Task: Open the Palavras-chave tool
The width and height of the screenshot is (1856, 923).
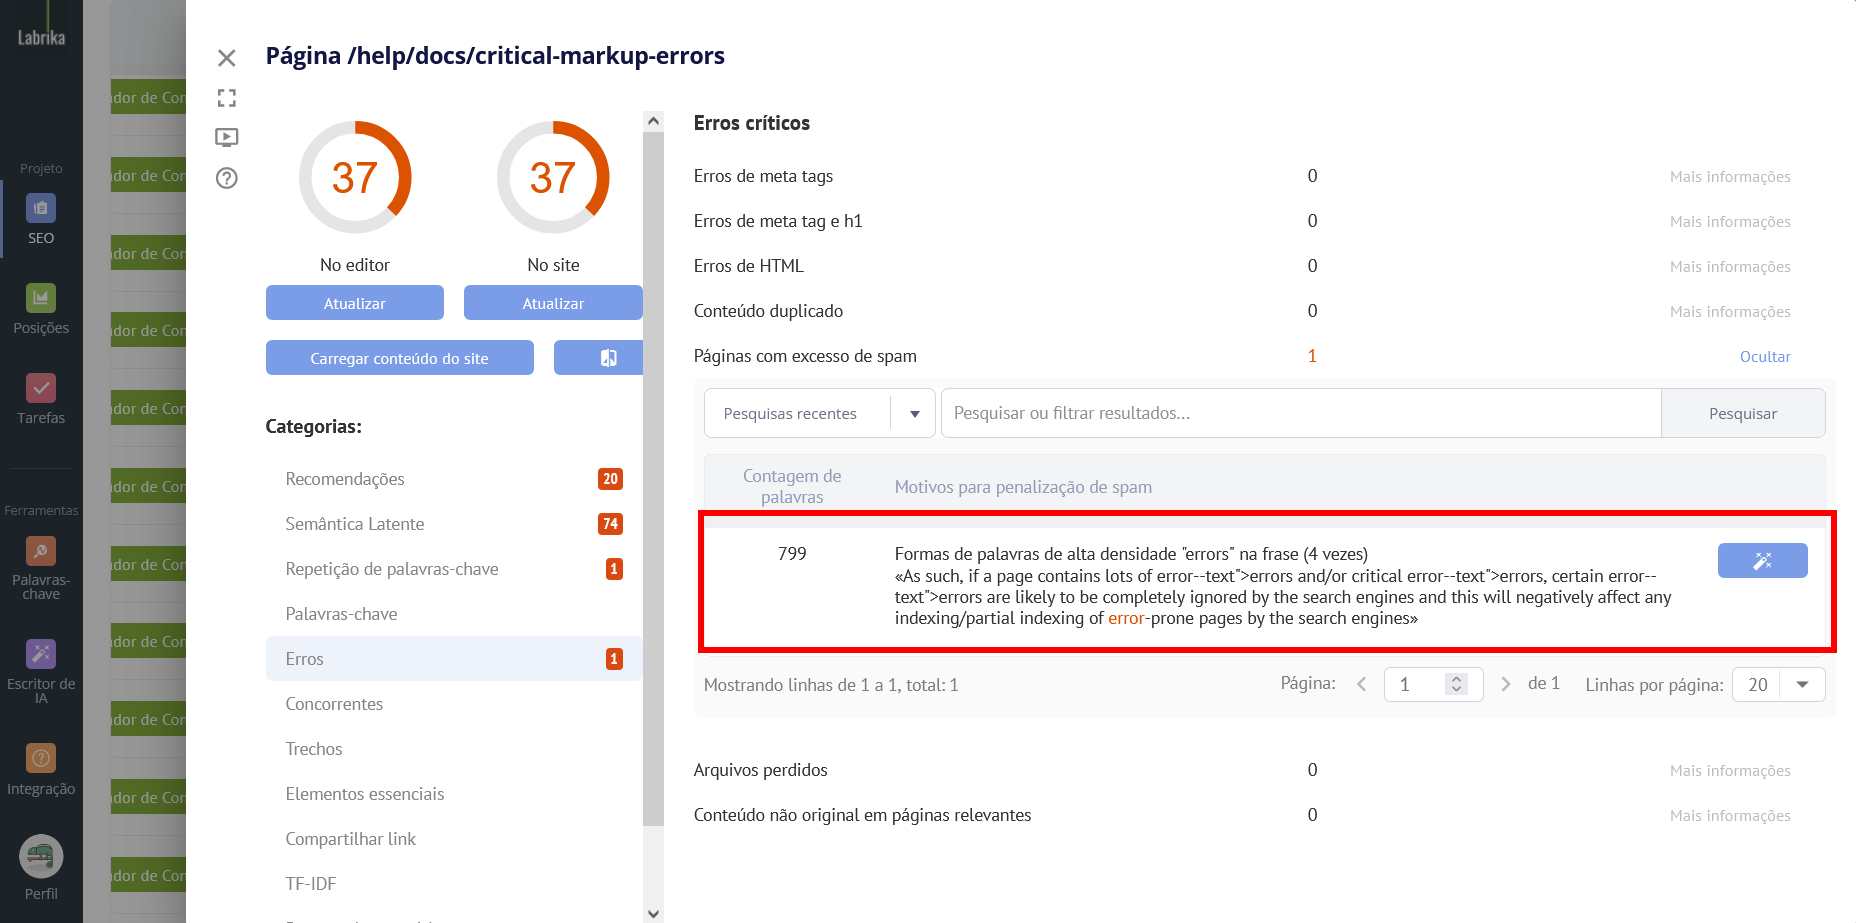Action: [x=41, y=564]
